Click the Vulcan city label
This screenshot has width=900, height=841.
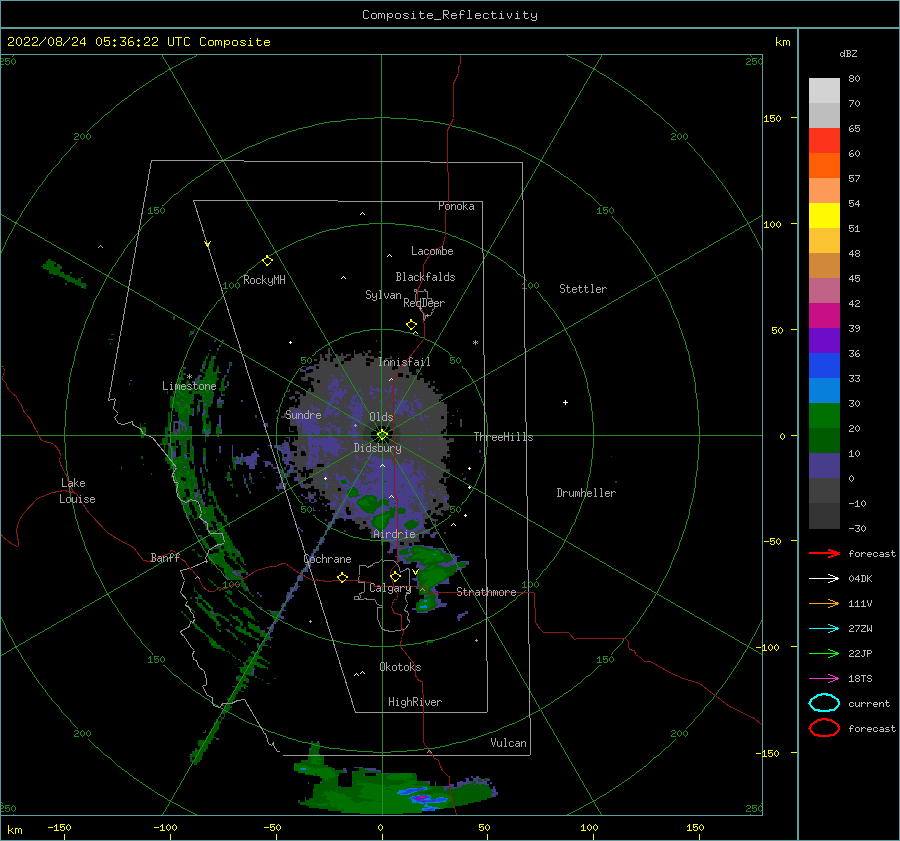coord(509,743)
